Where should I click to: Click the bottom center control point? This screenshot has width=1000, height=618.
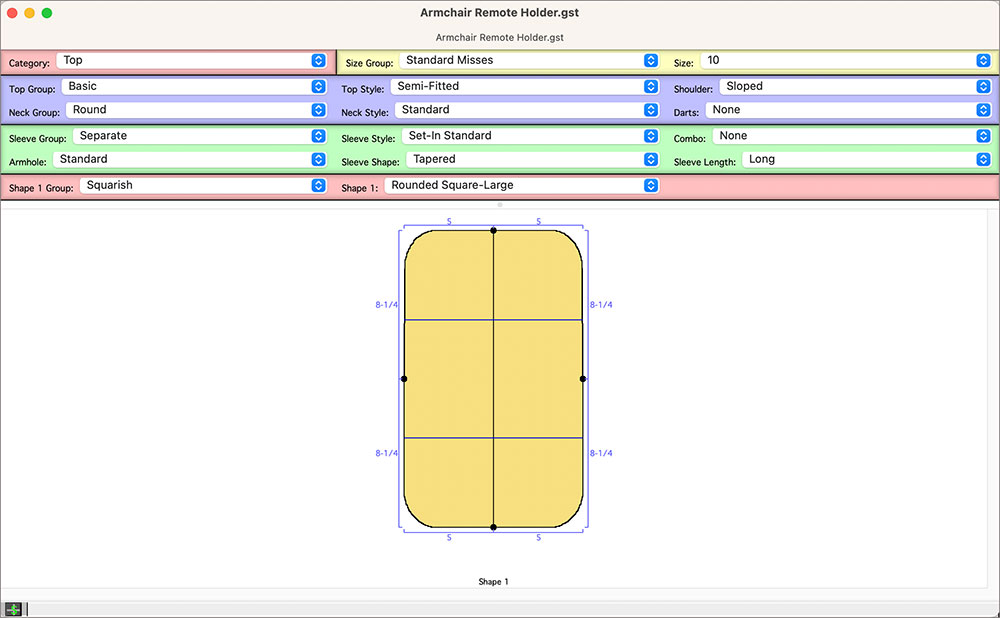pos(493,526)
